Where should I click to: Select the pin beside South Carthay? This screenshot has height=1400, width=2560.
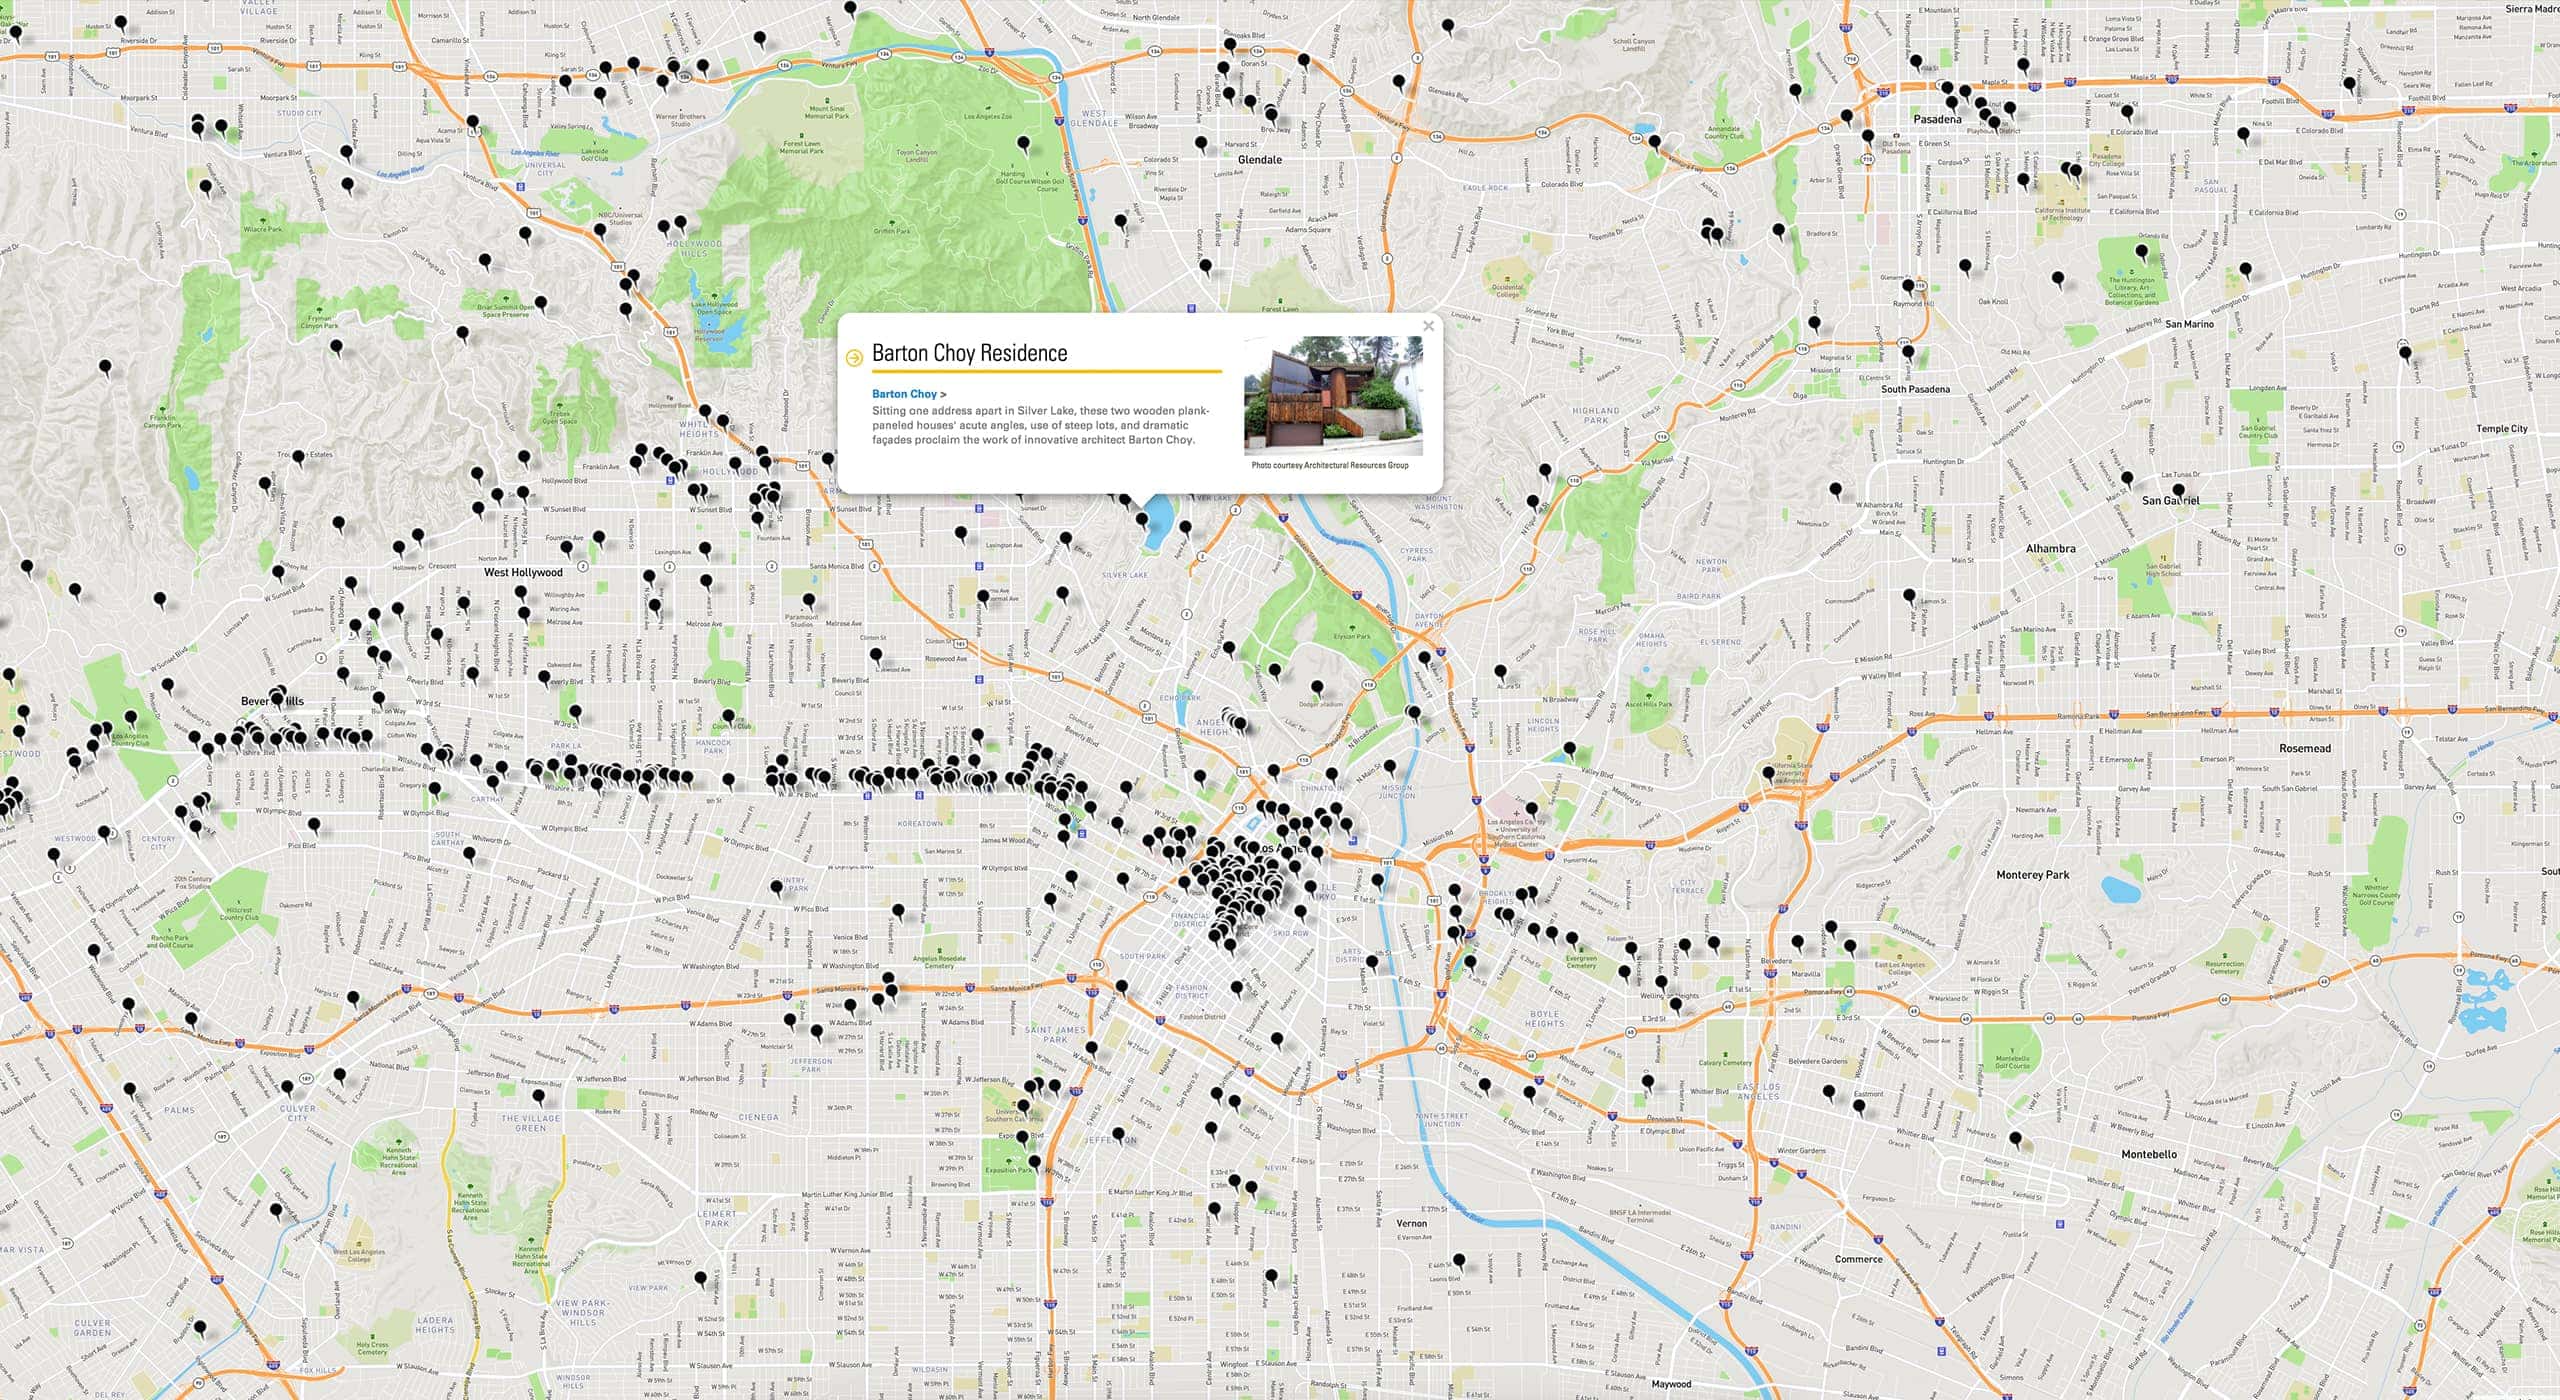(x=470, y=854)
